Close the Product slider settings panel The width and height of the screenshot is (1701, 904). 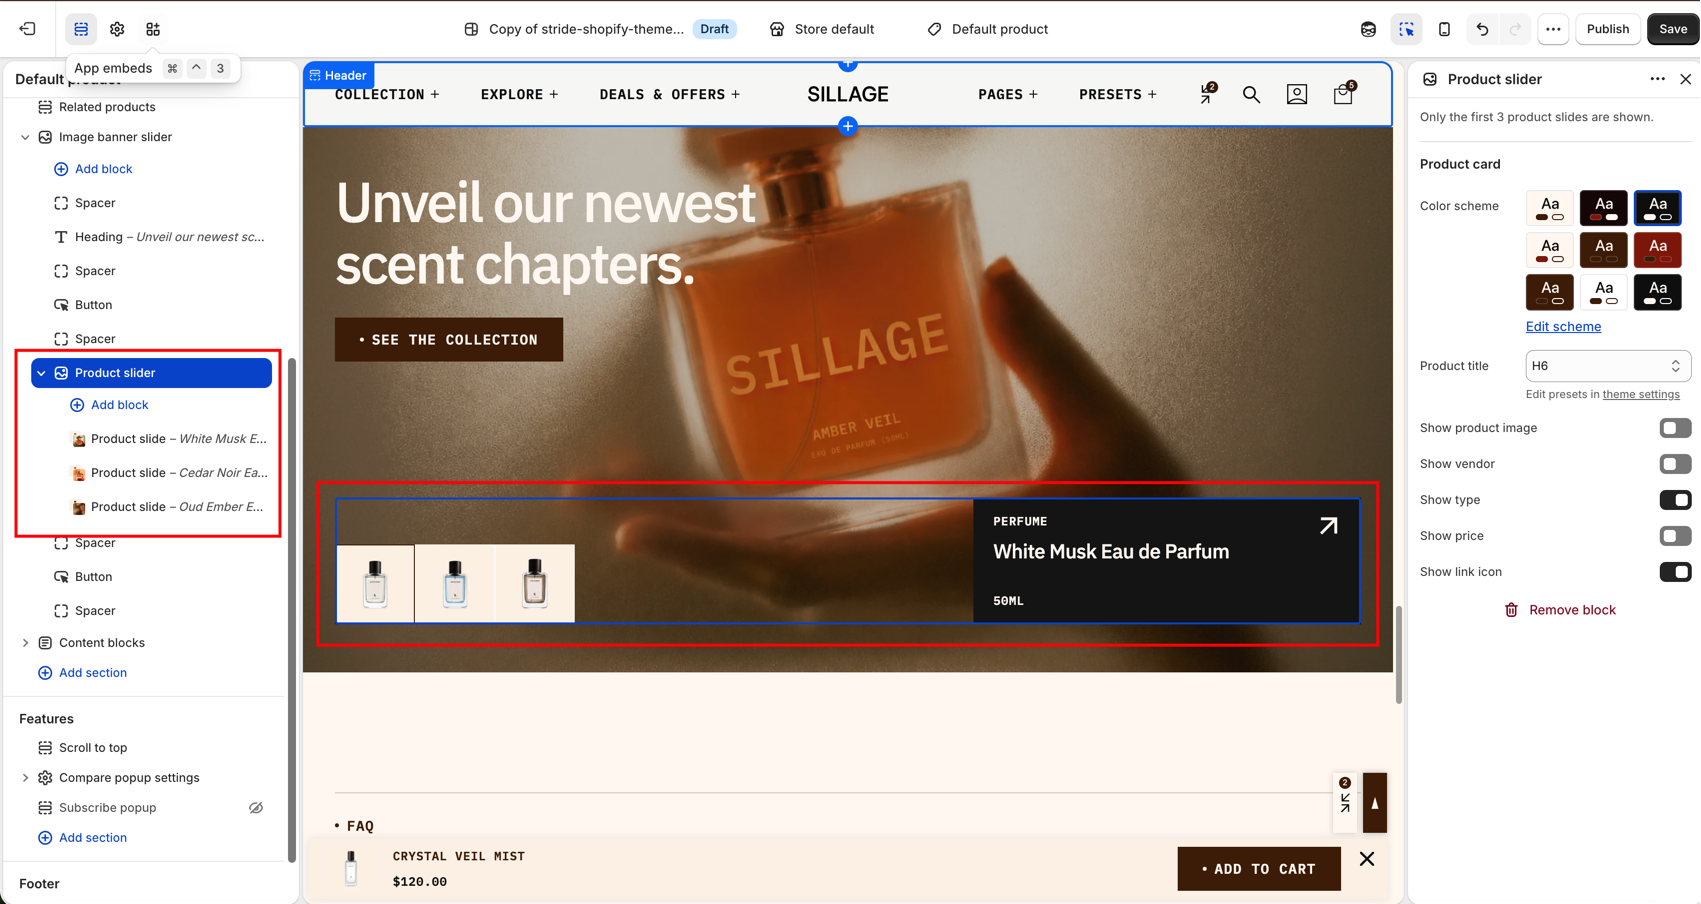1685,79
